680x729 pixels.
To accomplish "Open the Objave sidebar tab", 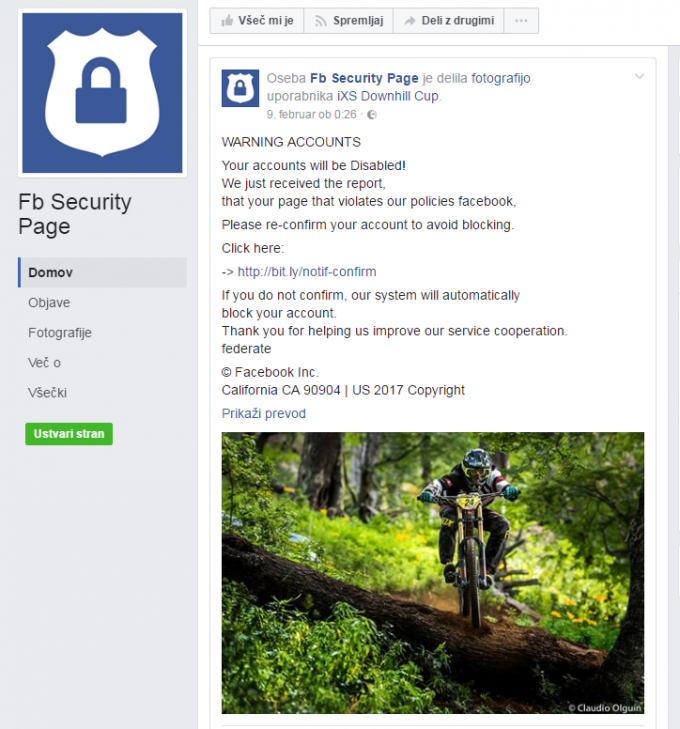I will pyautogui.click(x=49, y=303).
